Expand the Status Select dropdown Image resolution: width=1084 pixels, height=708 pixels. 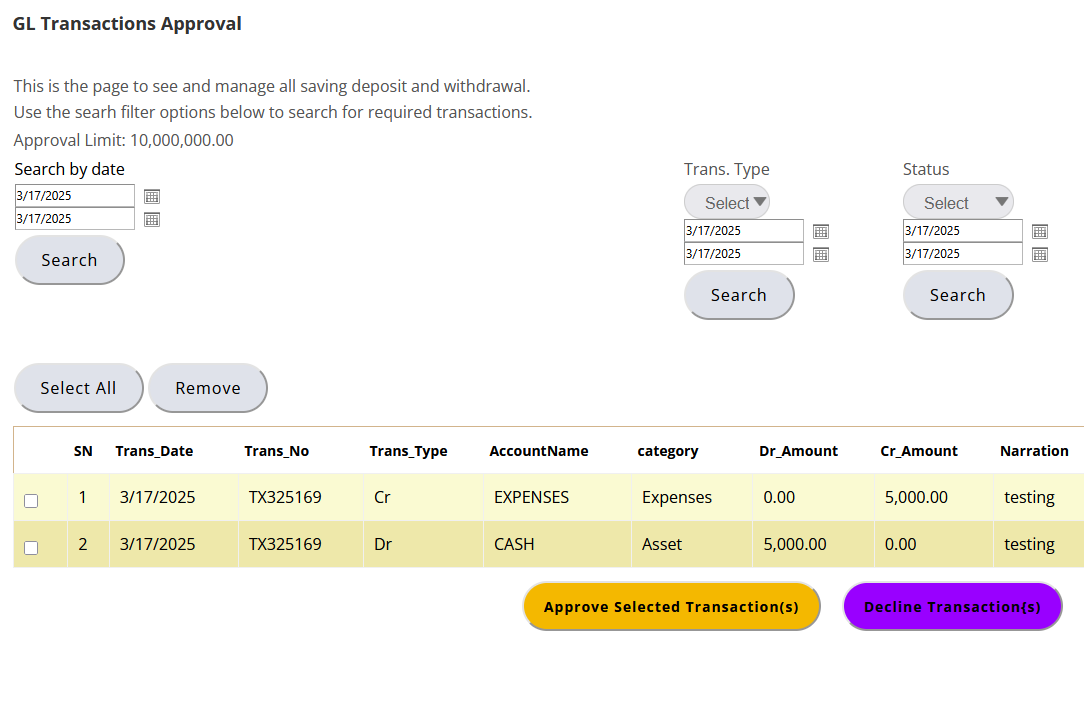point(957,202)
